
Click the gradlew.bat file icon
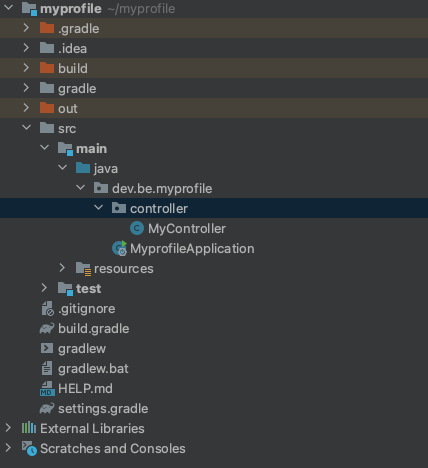(x=47, y=368)
